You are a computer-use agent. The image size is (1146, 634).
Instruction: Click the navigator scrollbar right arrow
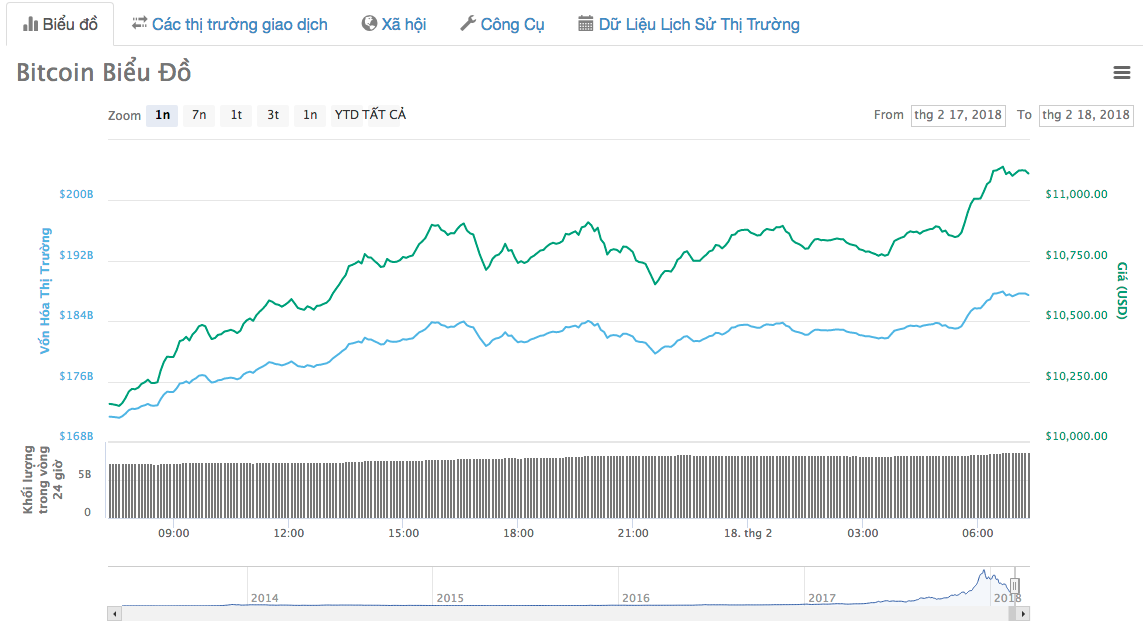[1023, 614]
